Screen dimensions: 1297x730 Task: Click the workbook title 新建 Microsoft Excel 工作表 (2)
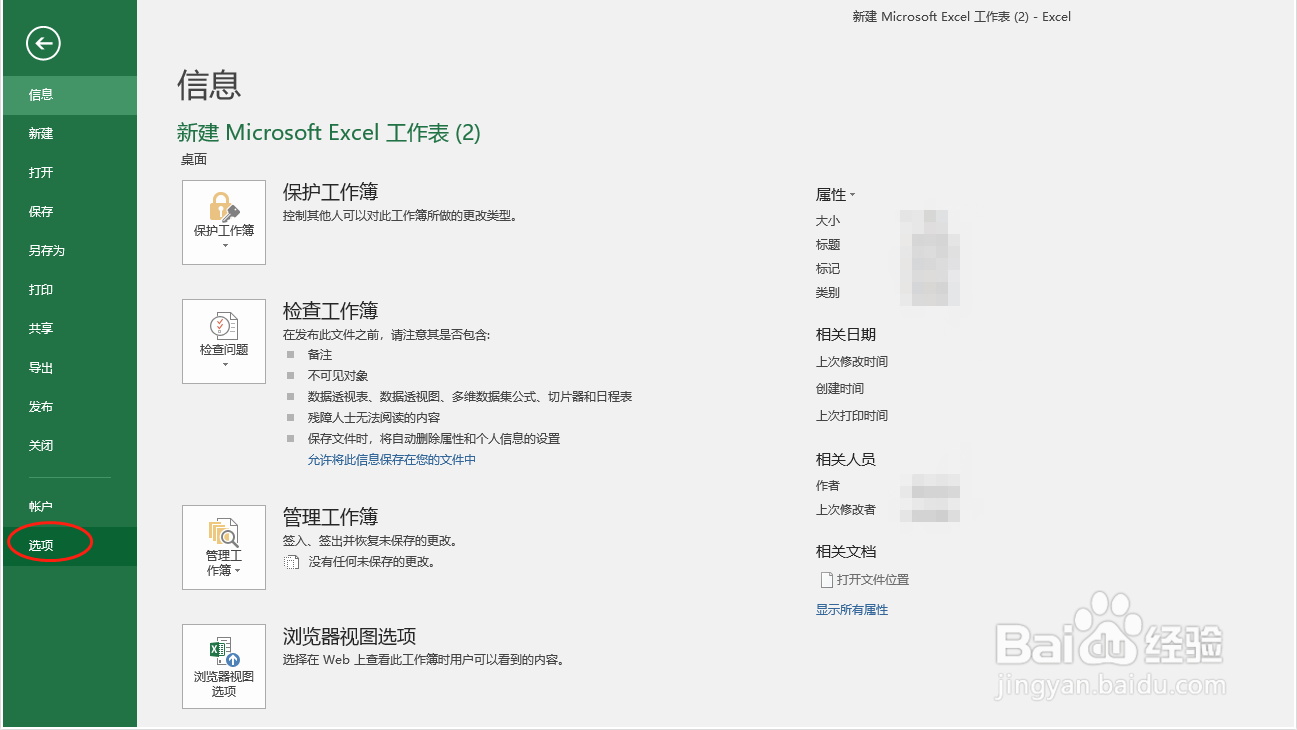click(x=329, y=133)
